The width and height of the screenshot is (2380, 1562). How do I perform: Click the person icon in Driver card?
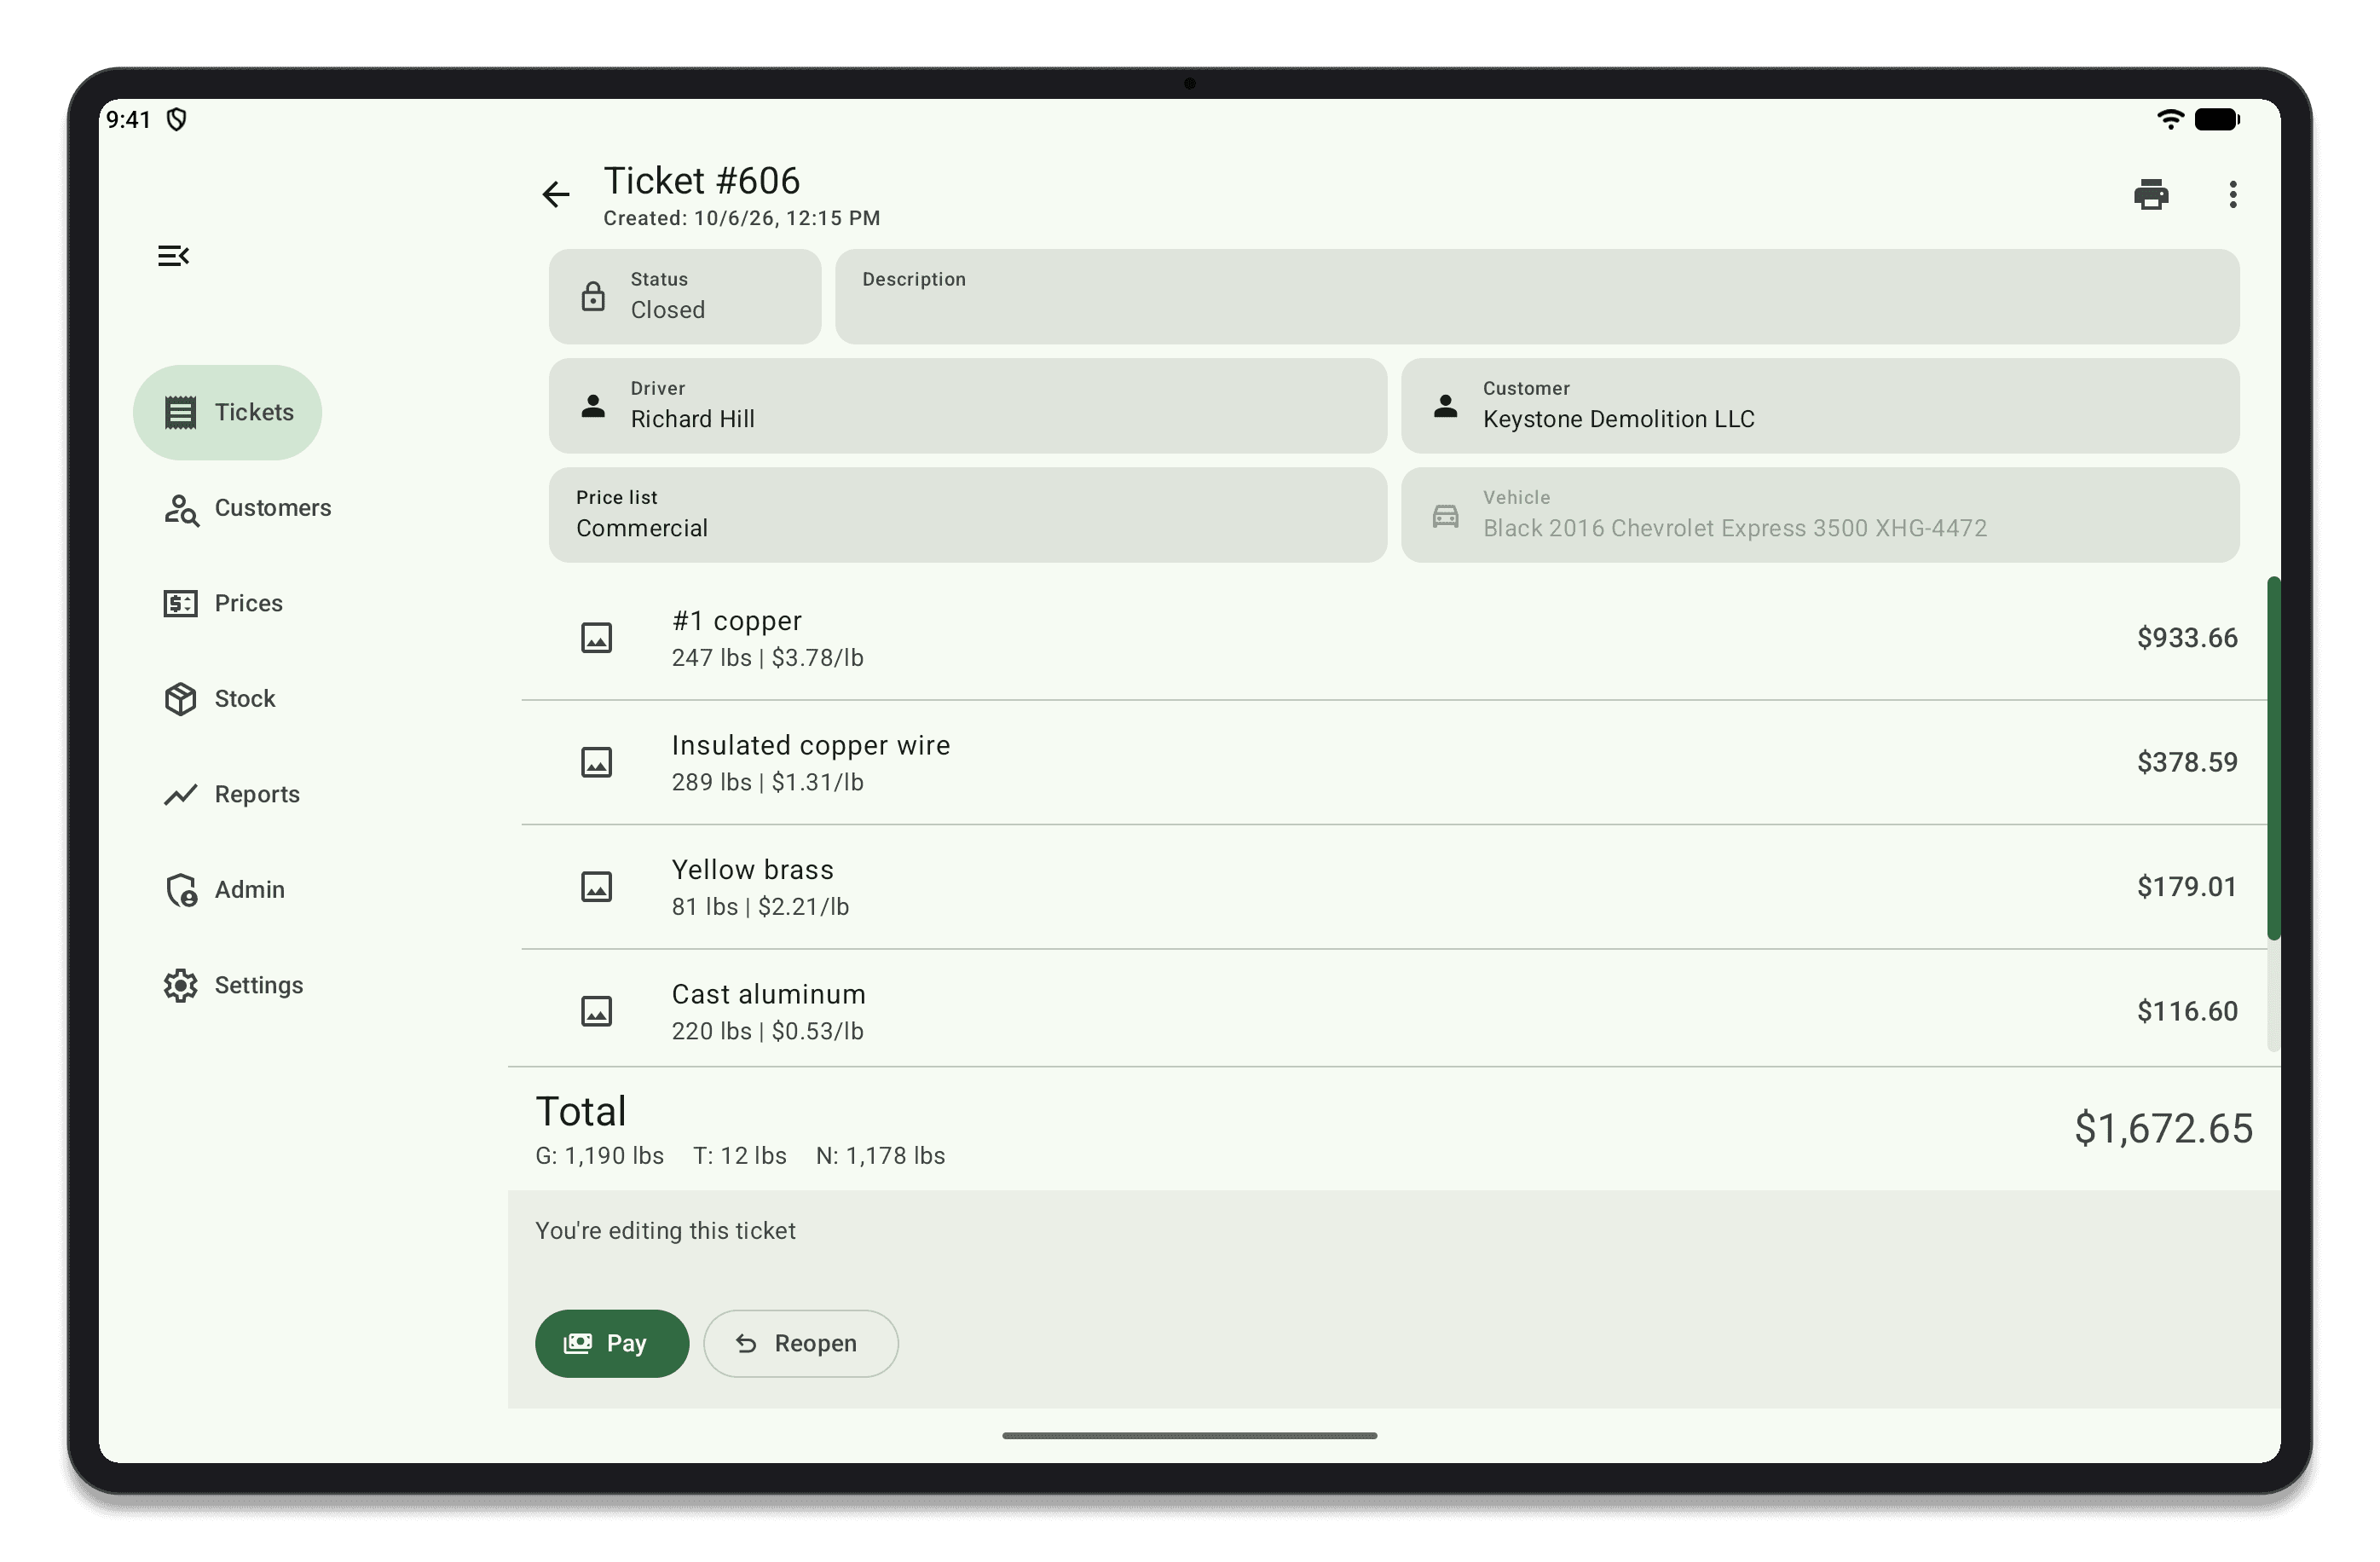tap(593, 405)
